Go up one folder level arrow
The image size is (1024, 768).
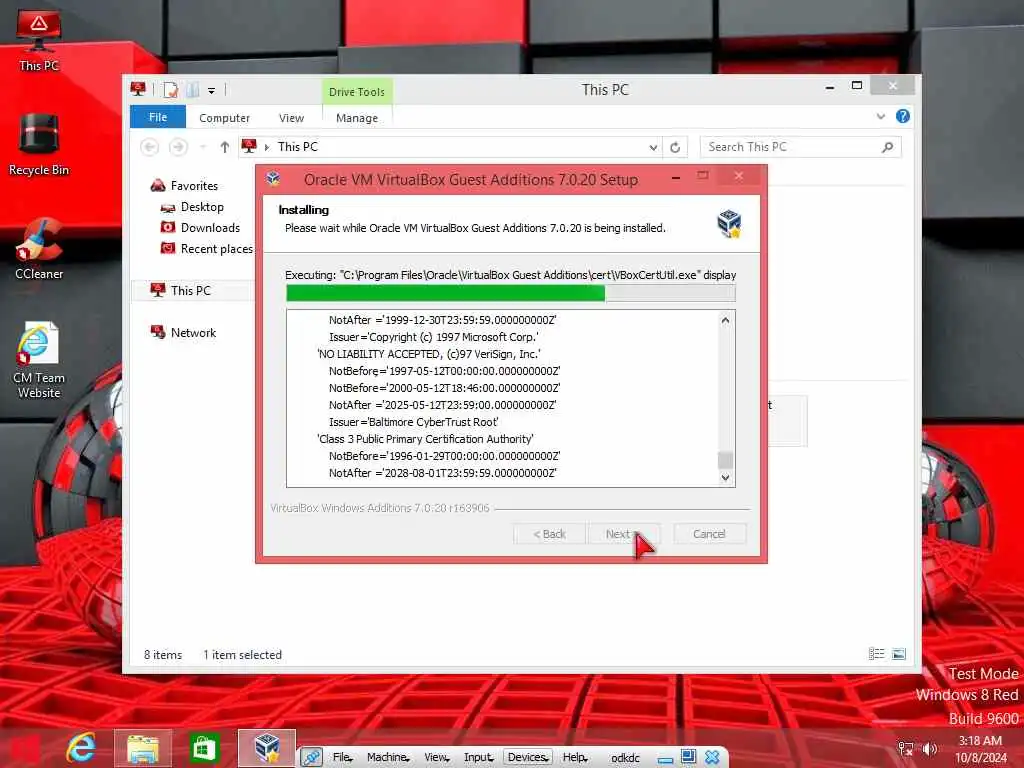pos(225,147)
